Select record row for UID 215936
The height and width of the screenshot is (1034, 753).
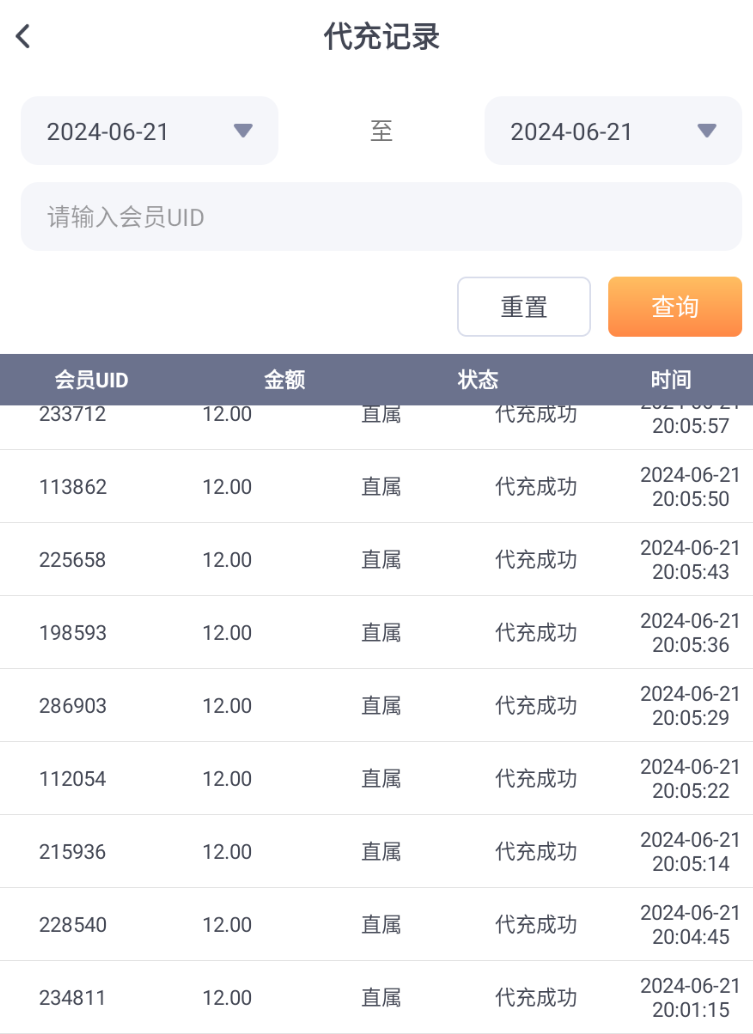[x=376, y=852]
